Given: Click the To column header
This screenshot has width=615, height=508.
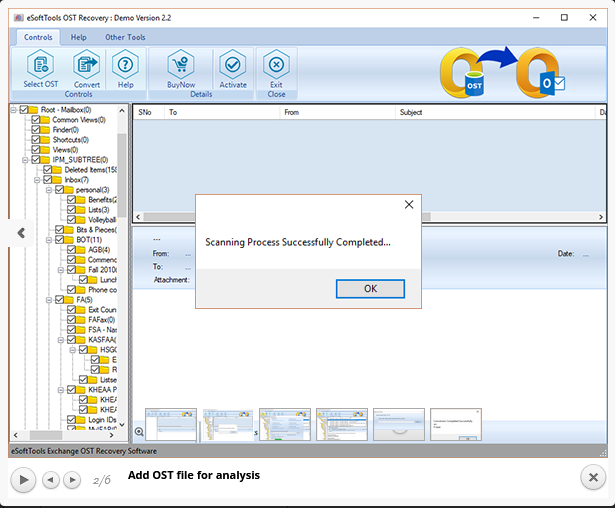Looking at the screenshot, I should point(222,112).
